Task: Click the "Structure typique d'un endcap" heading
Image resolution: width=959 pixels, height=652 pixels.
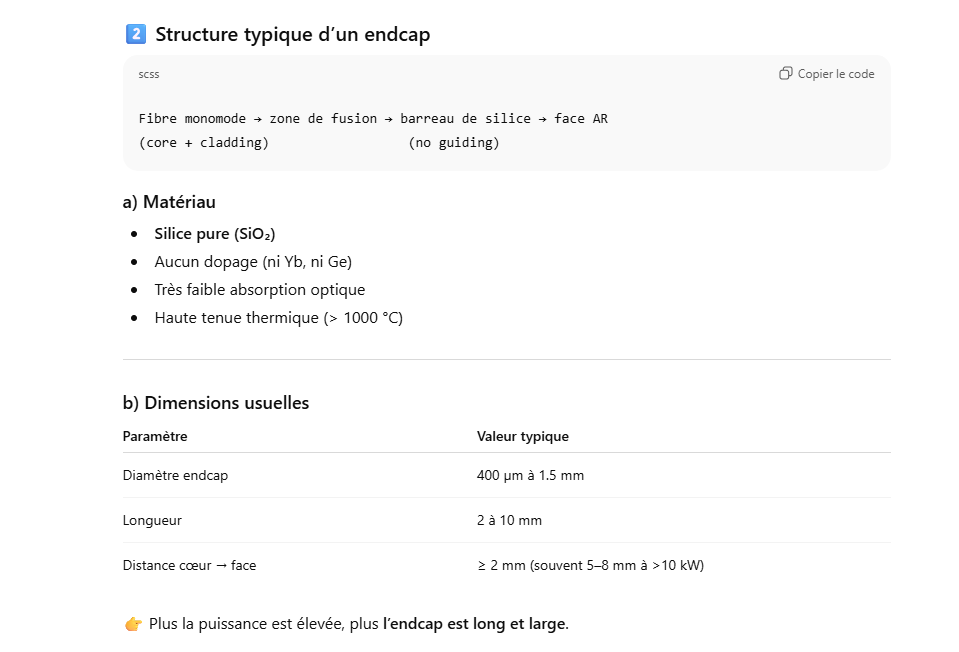Action: [x=293, y=34]
